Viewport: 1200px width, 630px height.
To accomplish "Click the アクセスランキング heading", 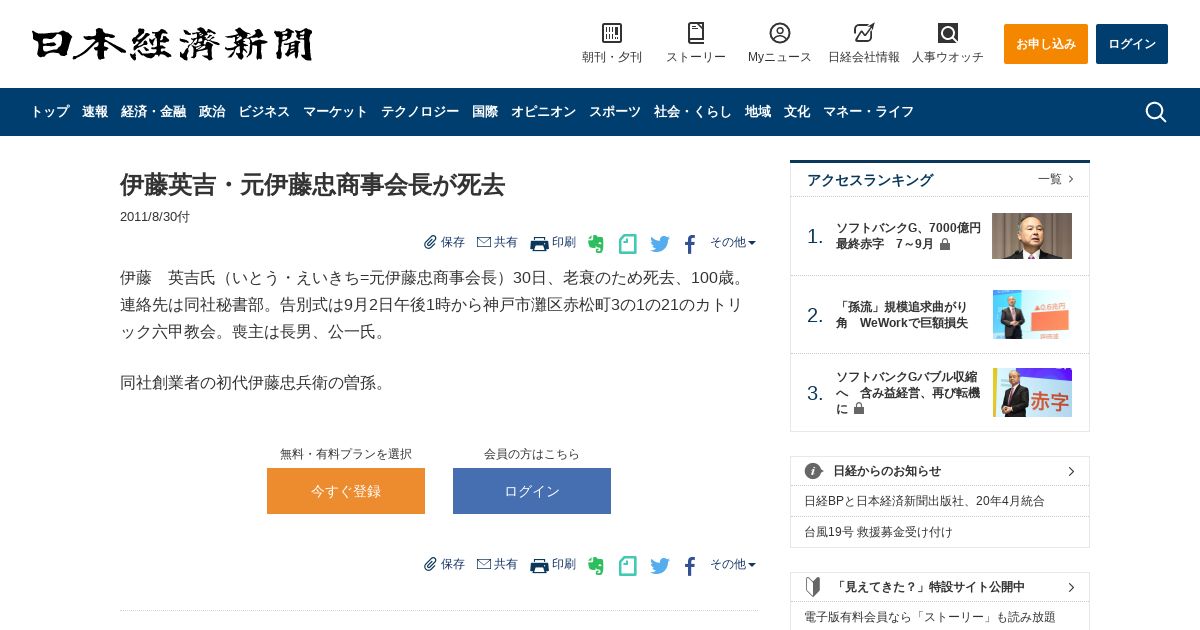I will (870, 180).
